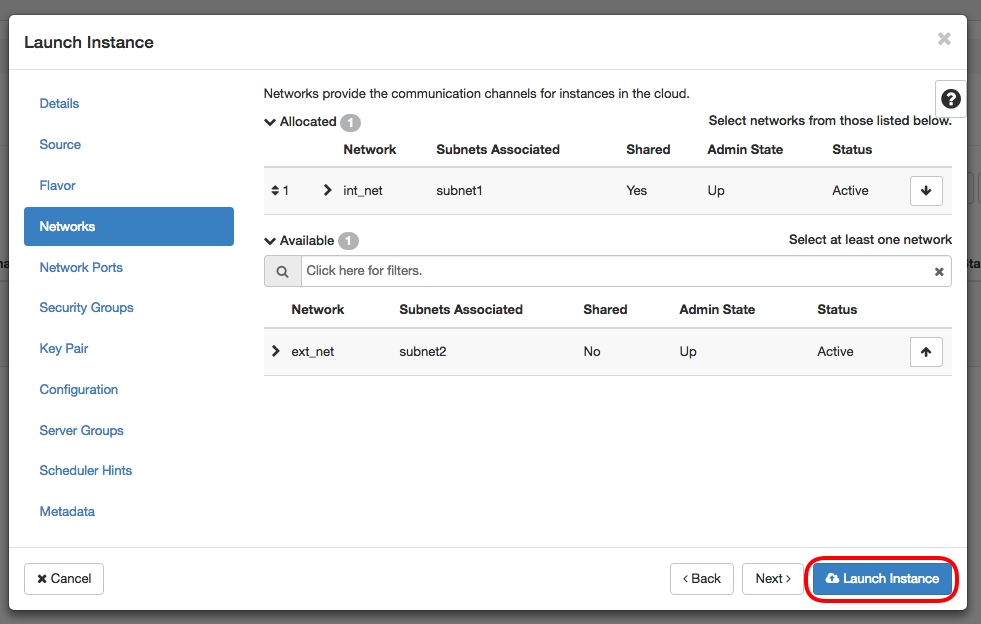Click the Available count badge
981x624 pixels.
[x=348, y=241]
